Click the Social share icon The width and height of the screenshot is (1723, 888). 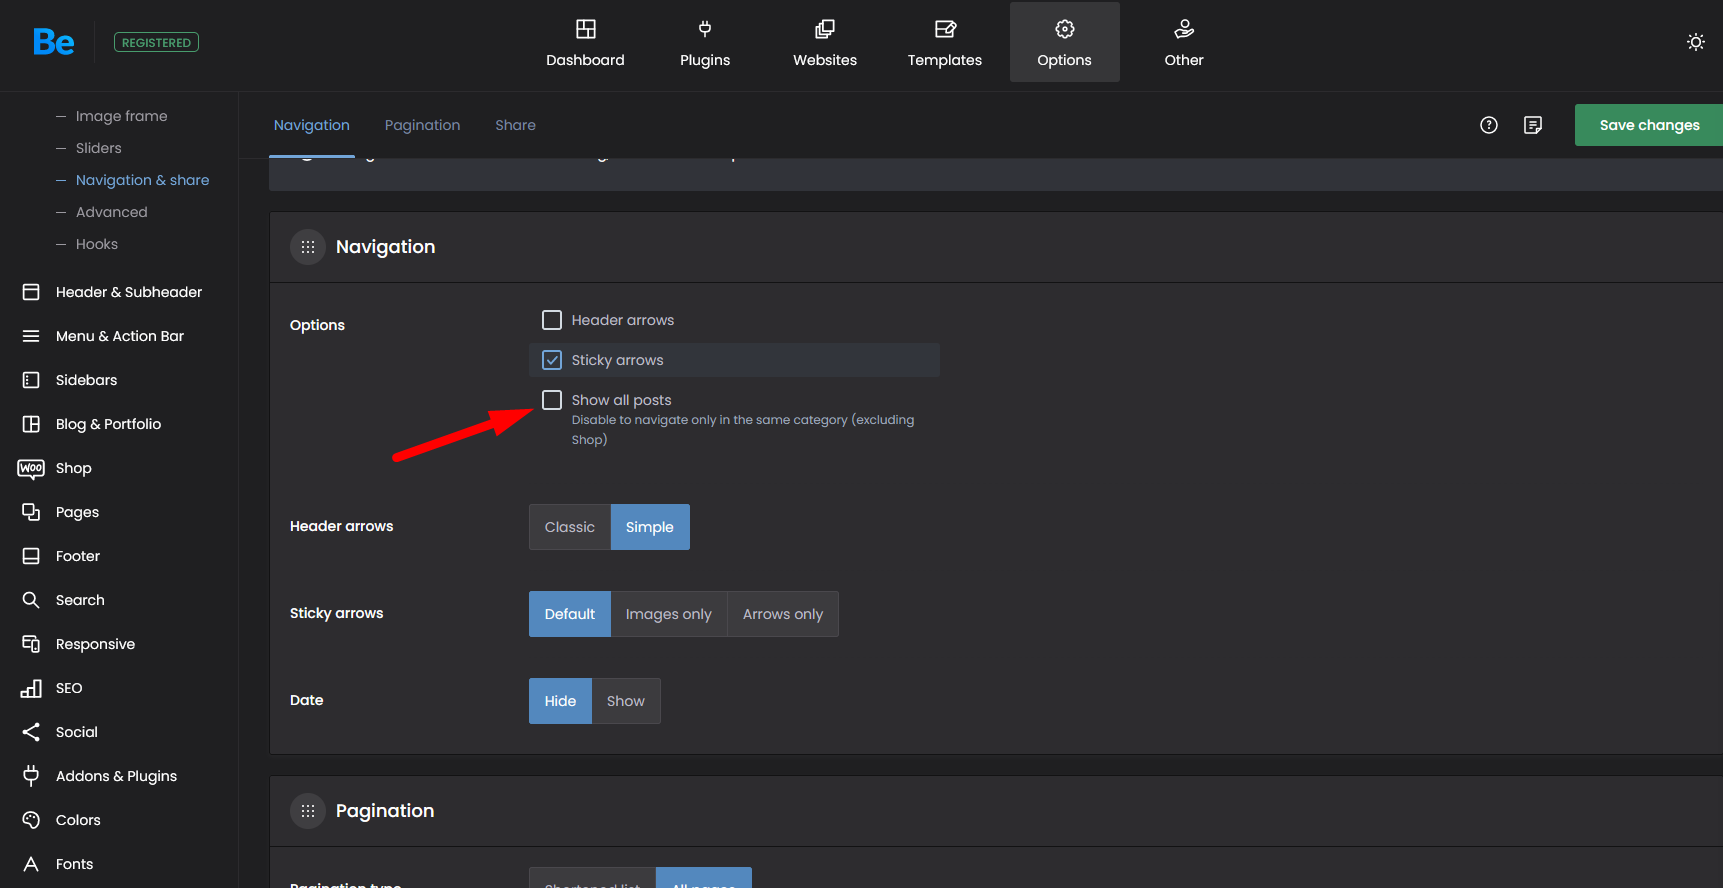pyautogui.click(x=31, y=732)
